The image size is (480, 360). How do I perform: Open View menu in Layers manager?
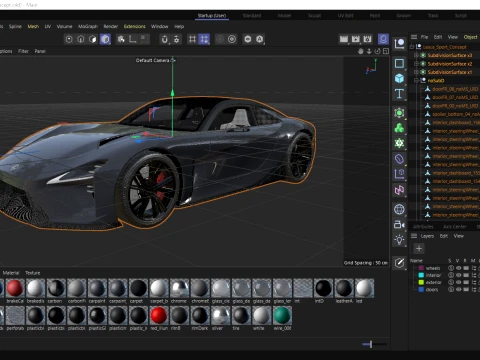[x=459, y=236]
